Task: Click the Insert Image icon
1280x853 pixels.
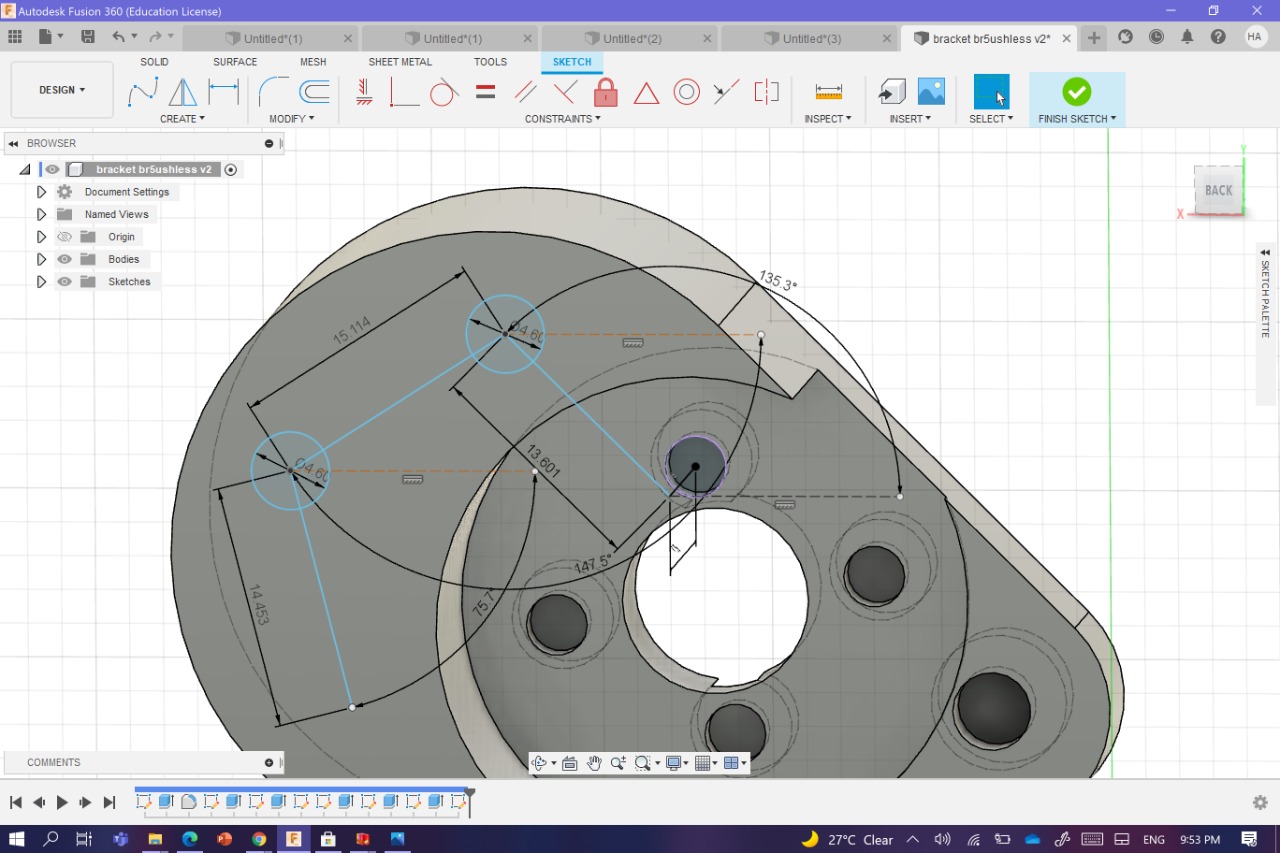Action: pos(931,92)
